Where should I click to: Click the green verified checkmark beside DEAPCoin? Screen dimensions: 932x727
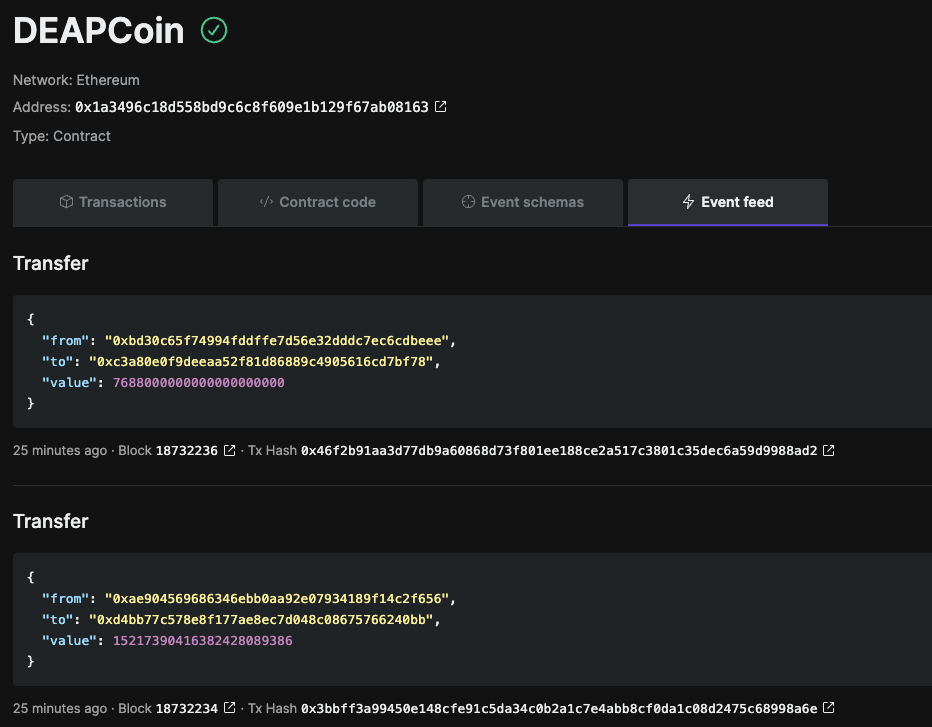point(214,30)
